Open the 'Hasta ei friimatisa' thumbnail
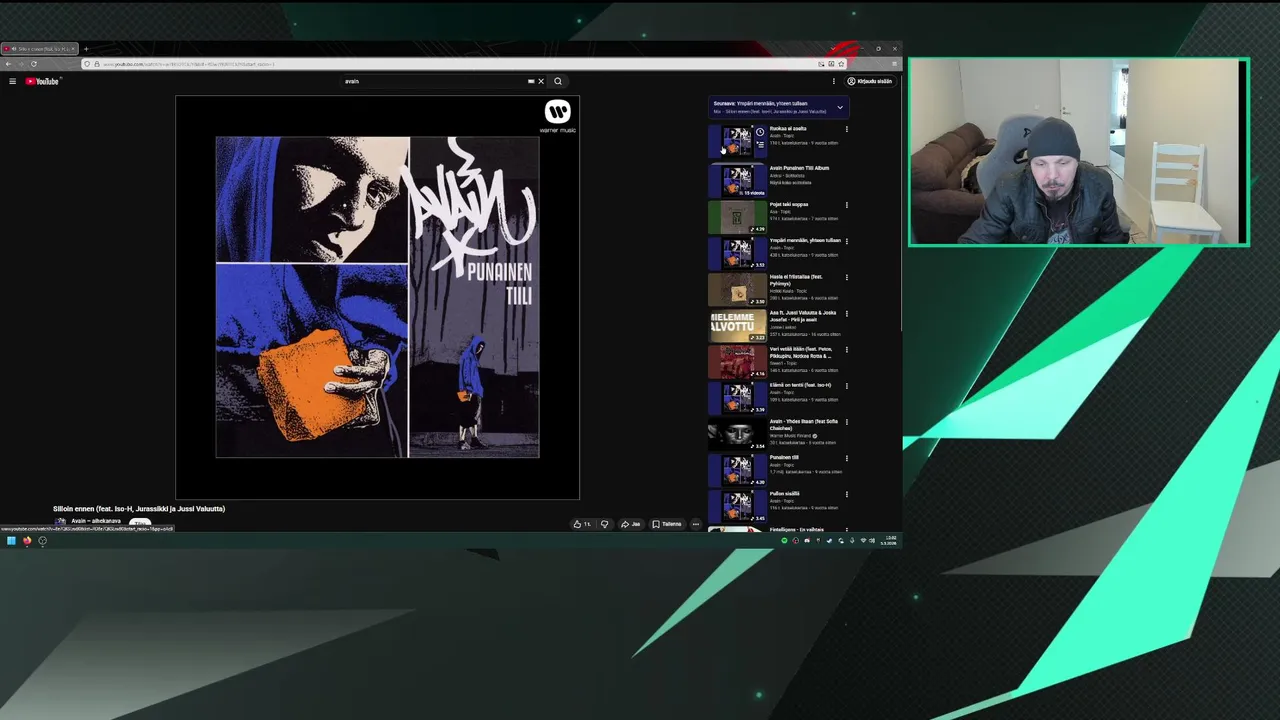The height and width of the screenshot is (720, 1280). tap(737, 289)
